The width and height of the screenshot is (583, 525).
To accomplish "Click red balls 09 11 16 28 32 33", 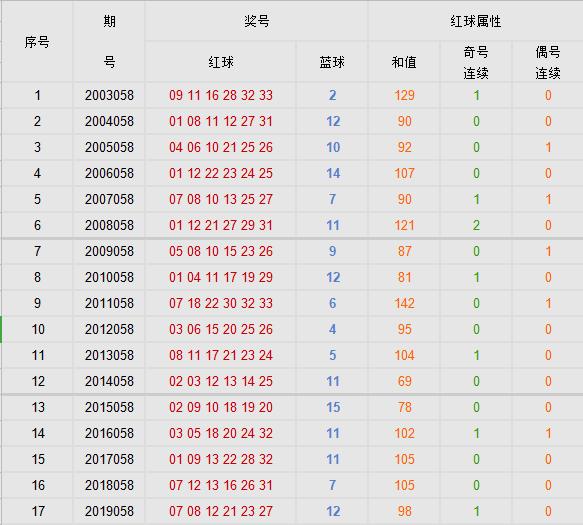I will (221, 95).
